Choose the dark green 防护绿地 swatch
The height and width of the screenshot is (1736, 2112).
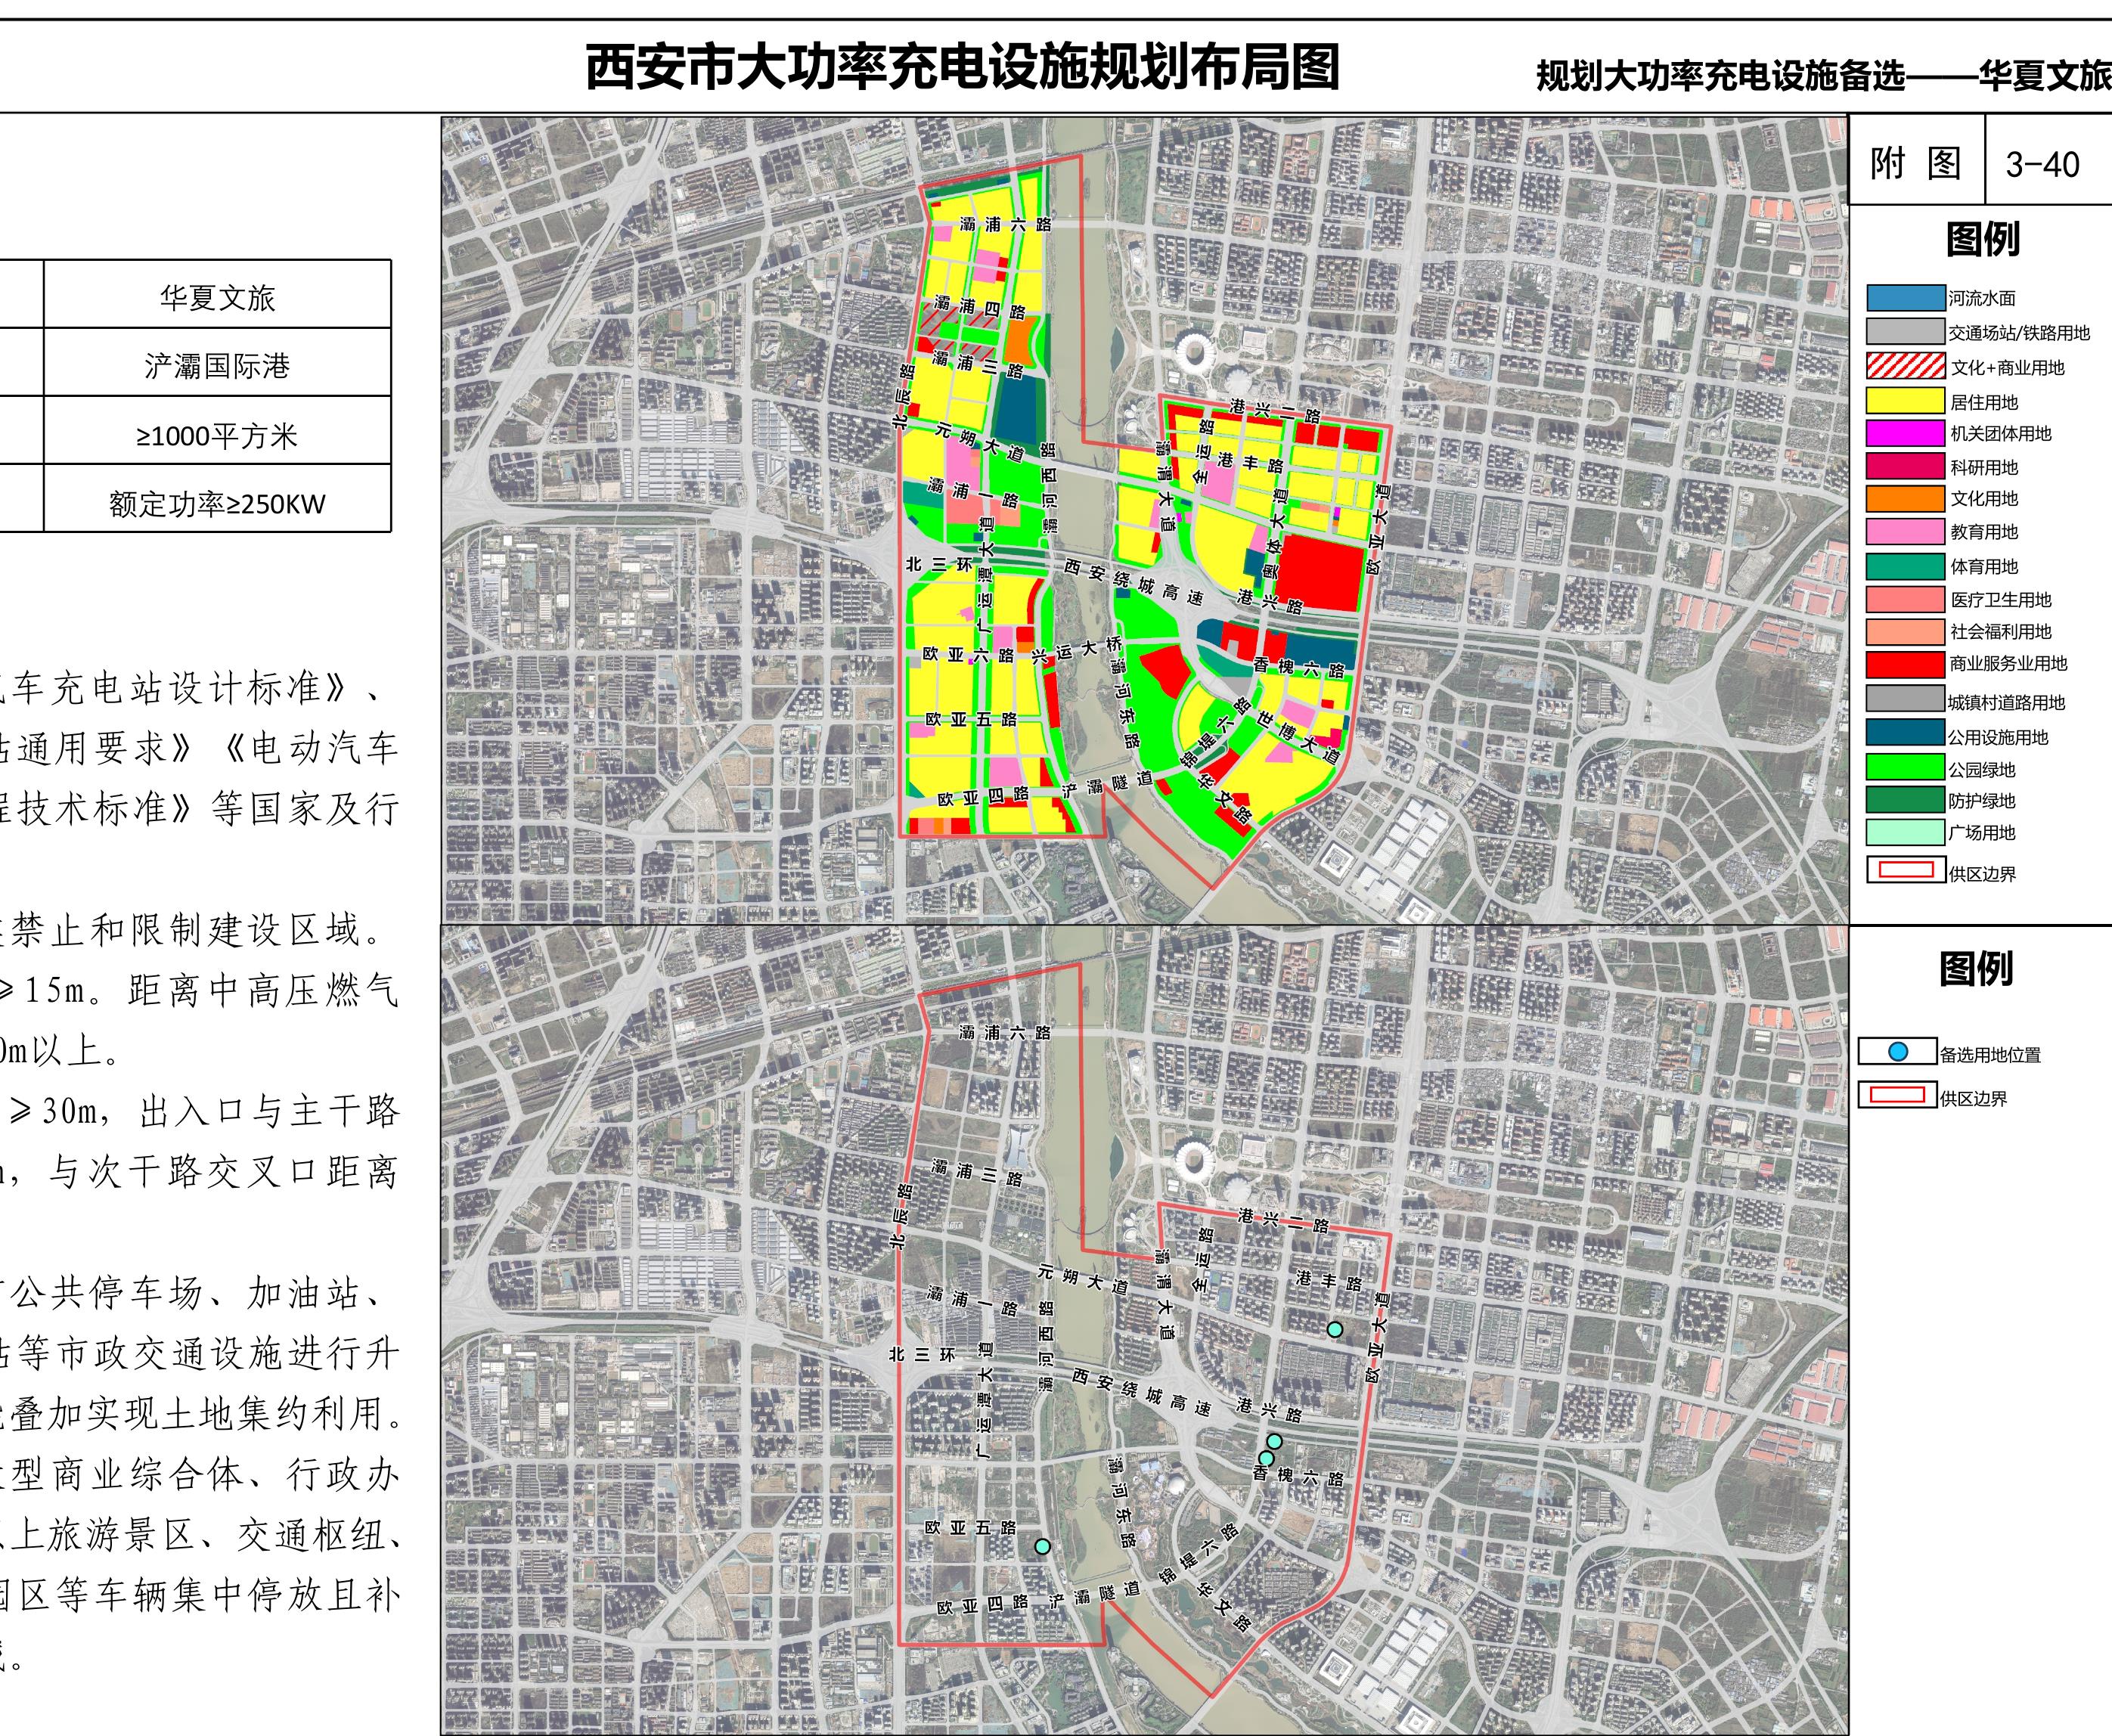click(1905, 799)
